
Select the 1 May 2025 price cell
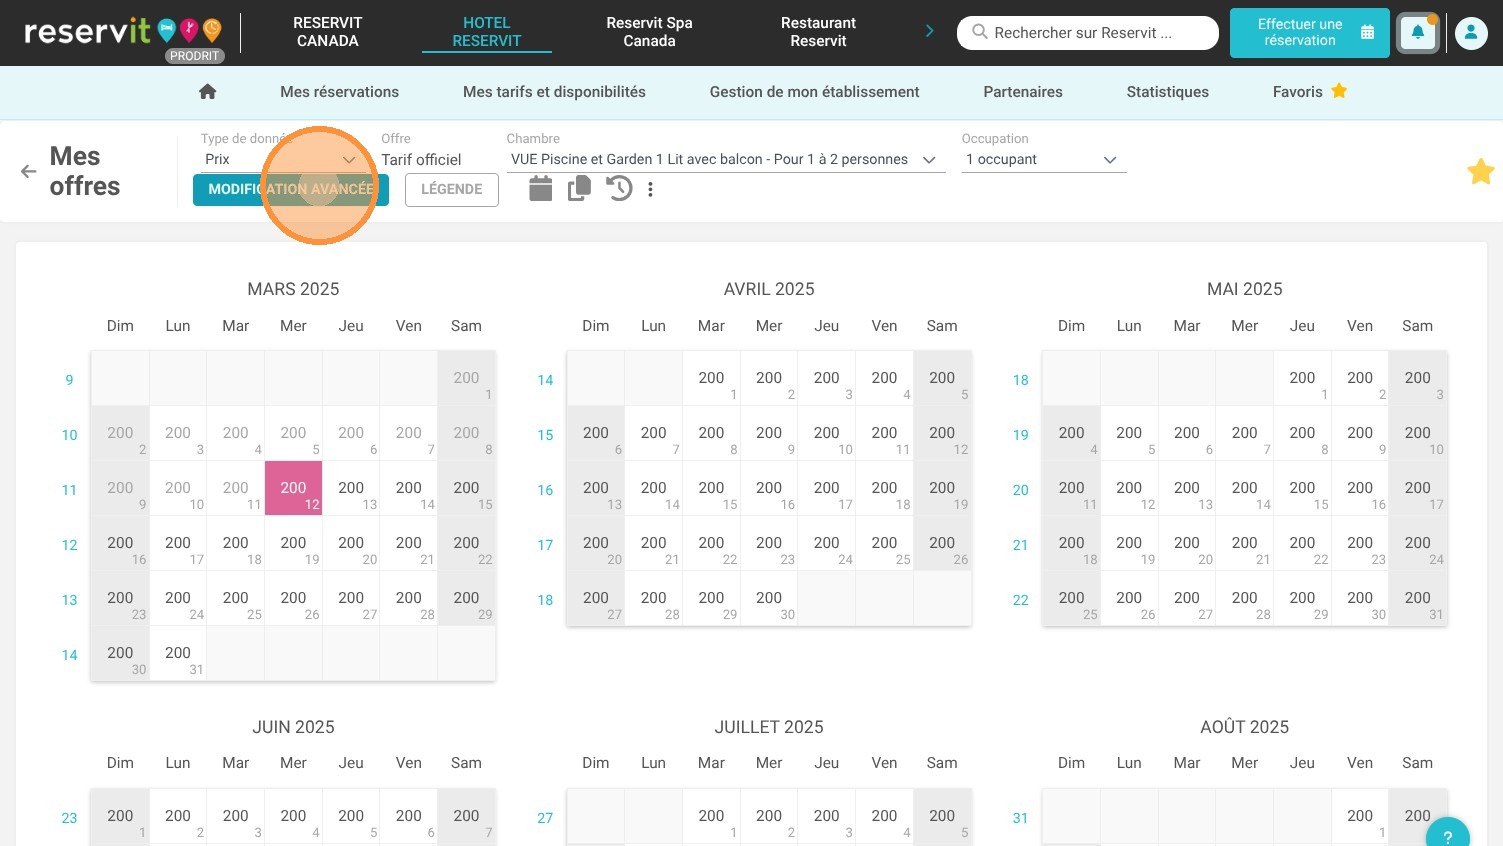(1302, 378)
